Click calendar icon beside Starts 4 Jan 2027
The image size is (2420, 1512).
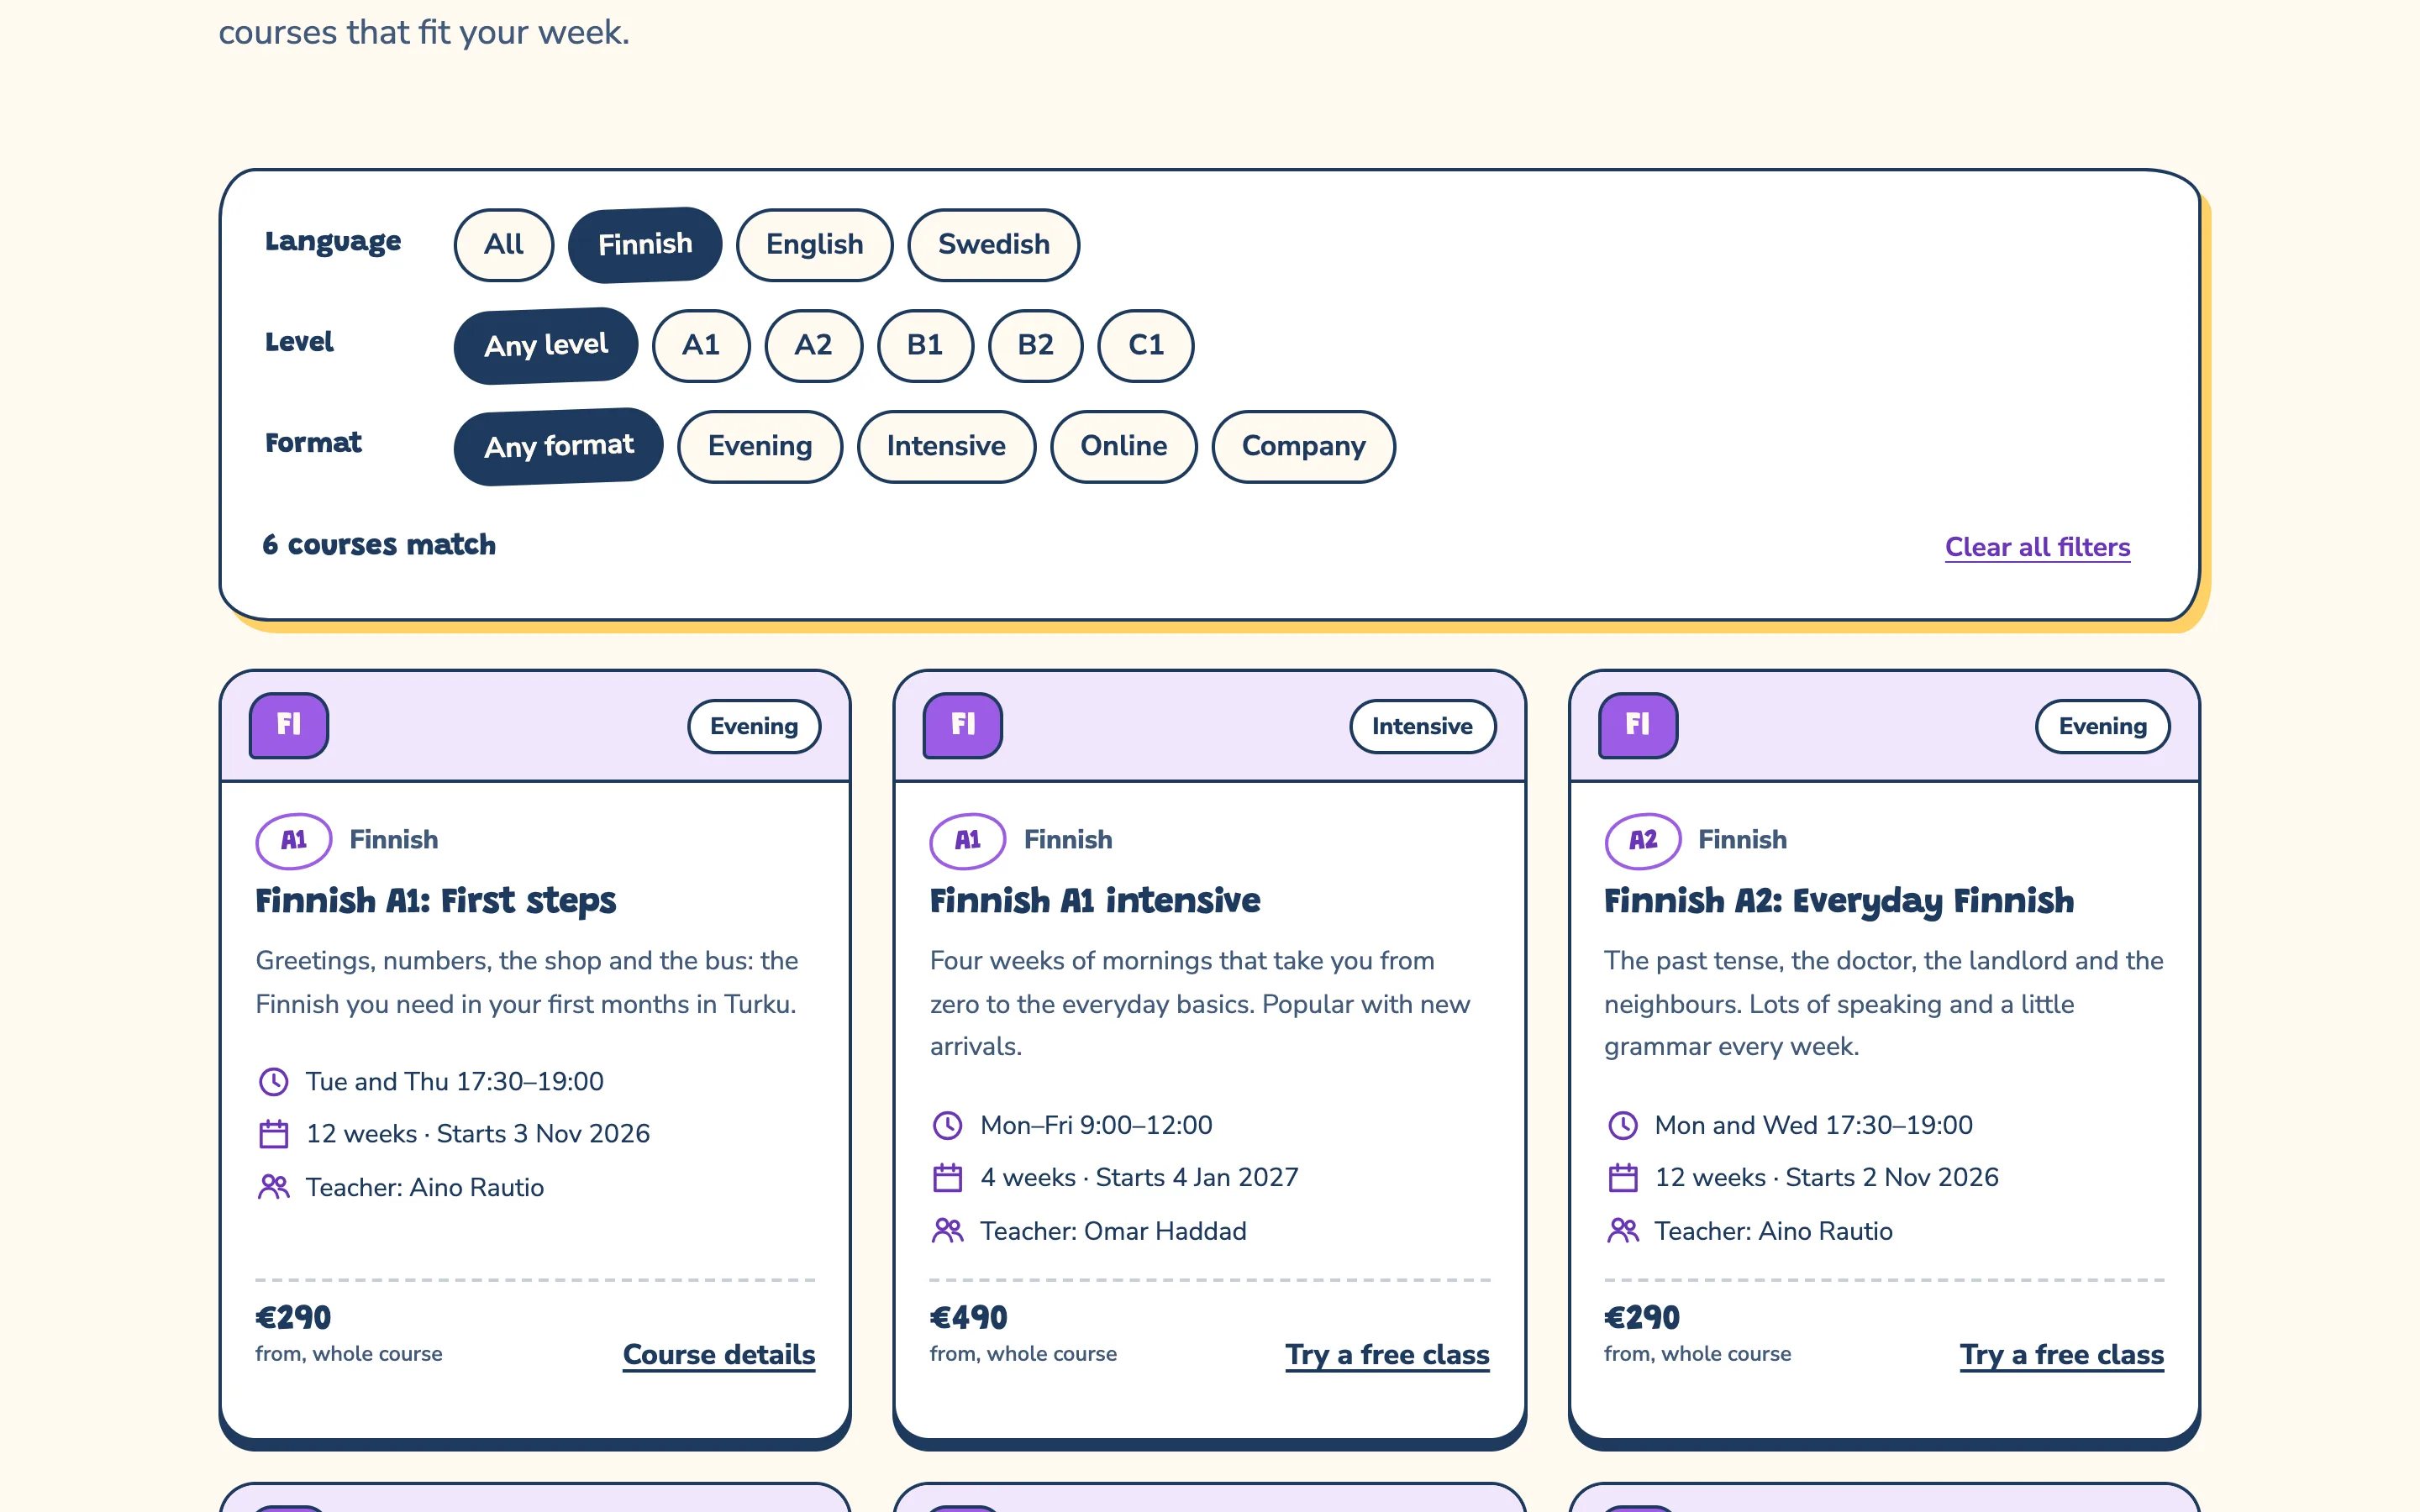tap(948, 1178)
